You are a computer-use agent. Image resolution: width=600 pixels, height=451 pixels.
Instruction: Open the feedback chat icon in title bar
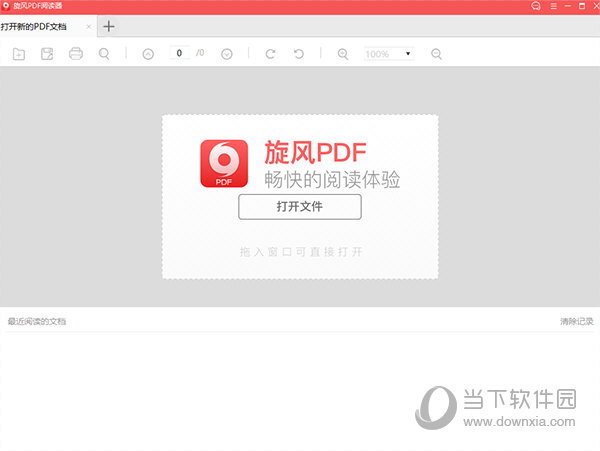click(536, 6)
